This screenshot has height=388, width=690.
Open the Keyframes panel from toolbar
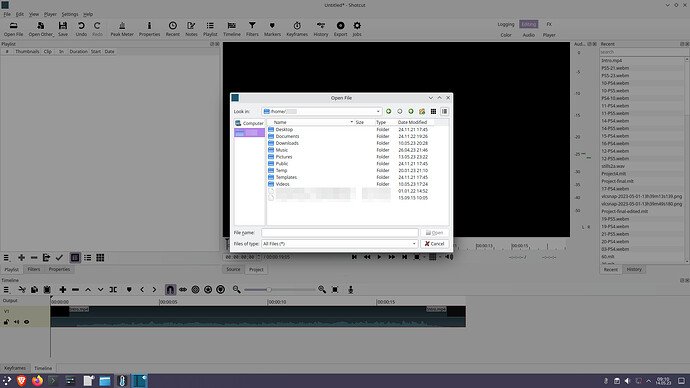(297, 29)
